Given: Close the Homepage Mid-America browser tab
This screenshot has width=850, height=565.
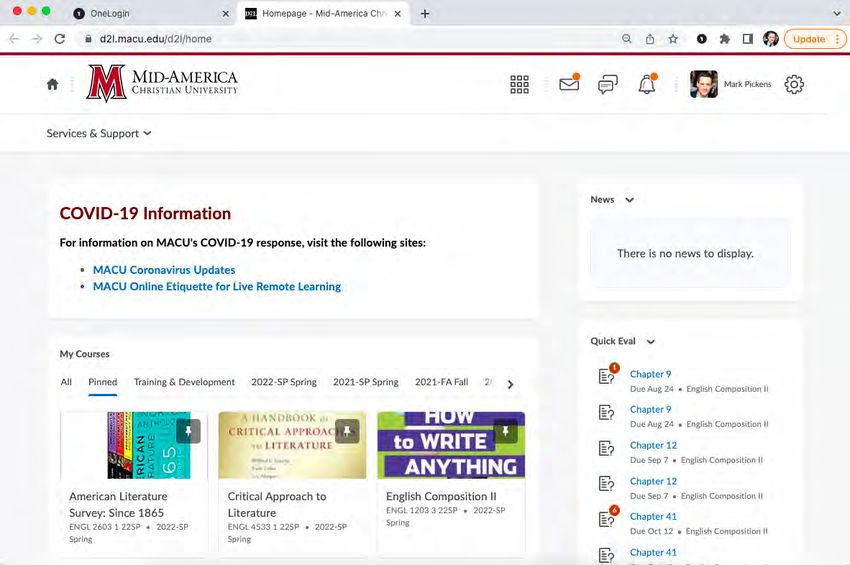Looking at the screenshot, I should (398, 14).
